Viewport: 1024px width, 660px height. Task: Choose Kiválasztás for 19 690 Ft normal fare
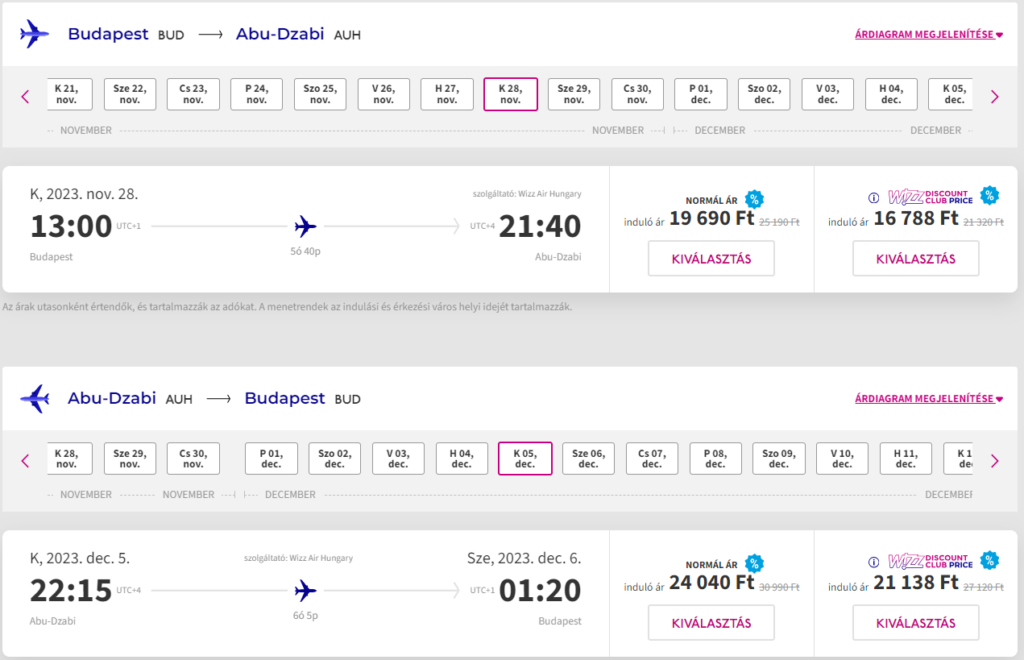pos(711,259)
